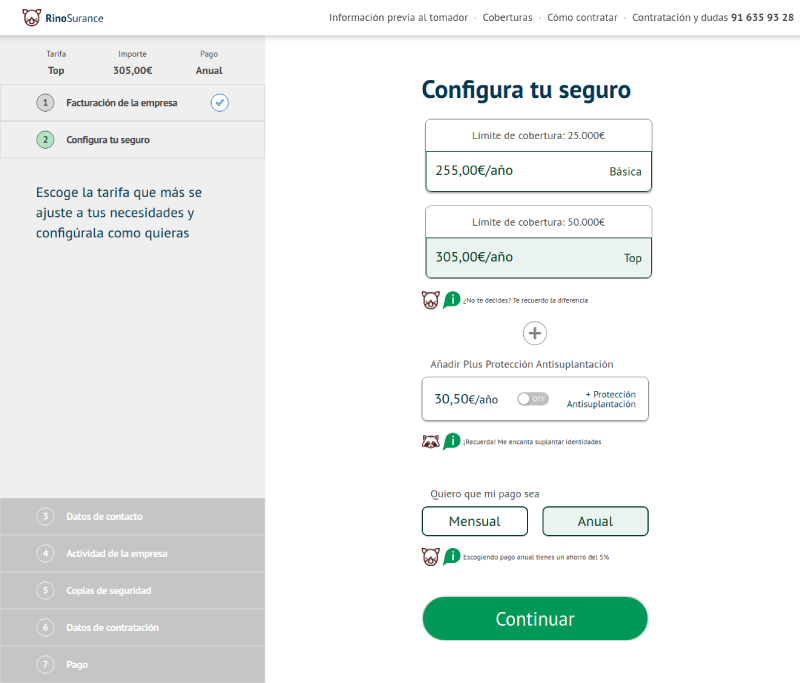Viewport: 800px width, 683px height.
Task: Open Información previa al tomador
Action: coord(398,18)
